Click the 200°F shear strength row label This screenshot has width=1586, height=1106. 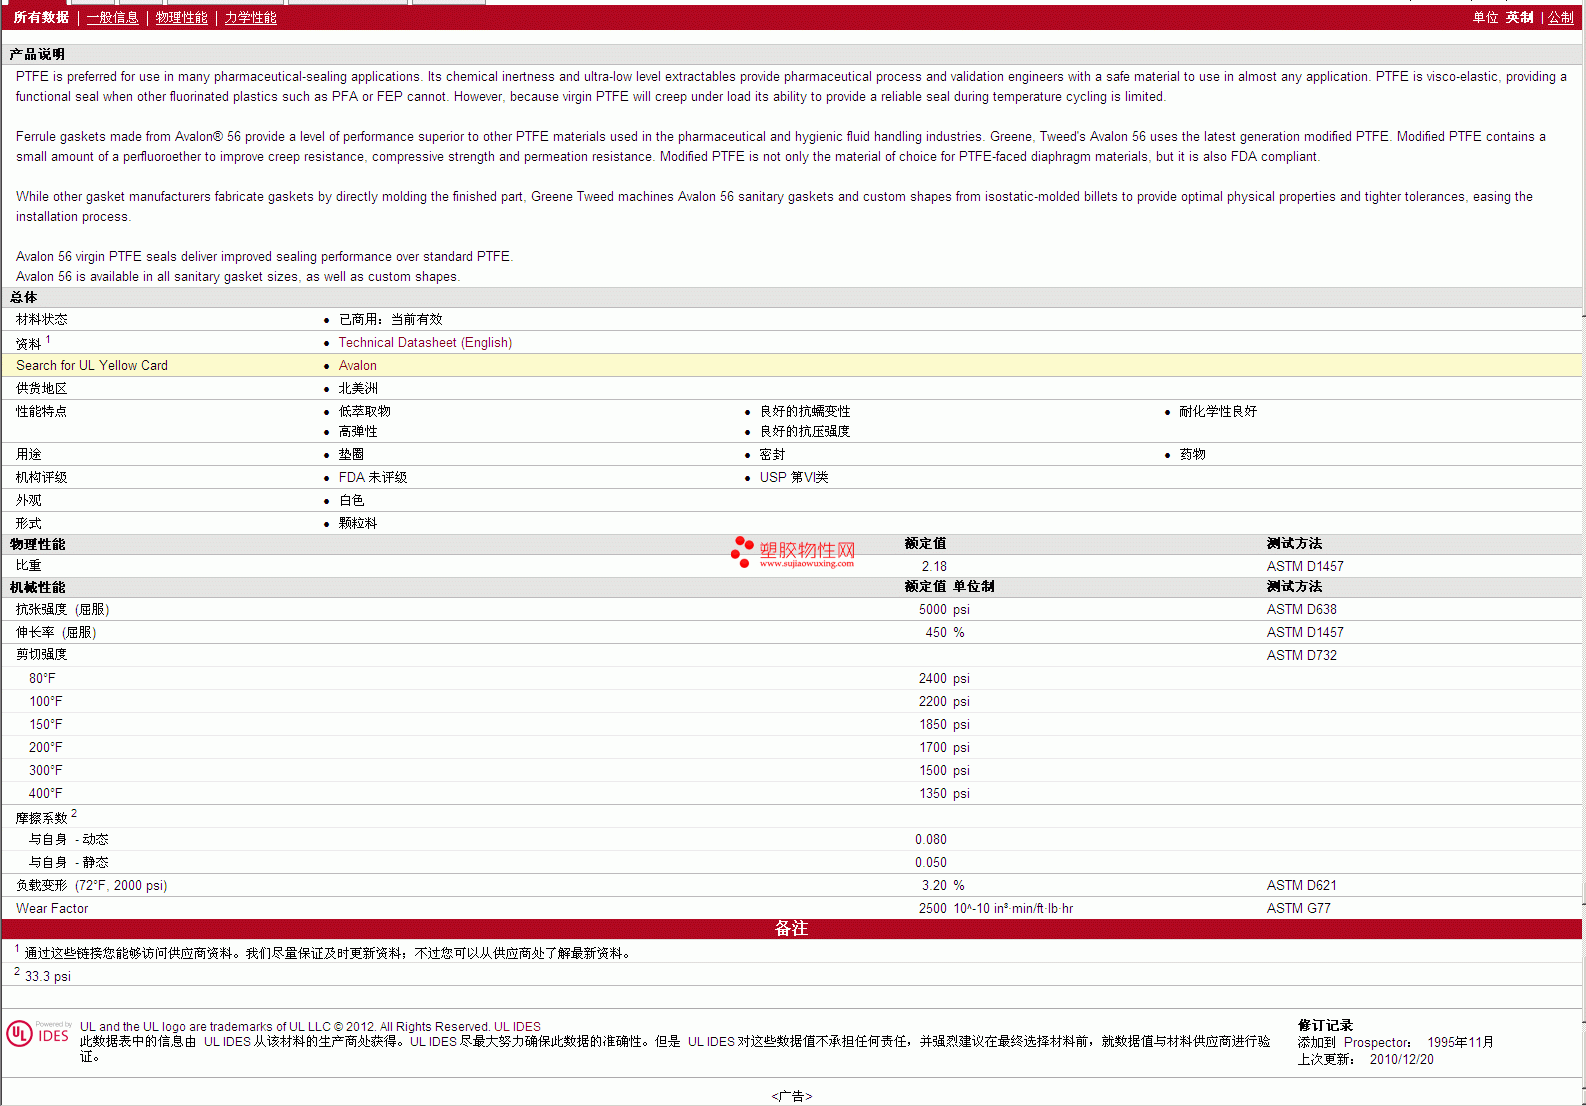pyautogui.click(x=45, y=747)
